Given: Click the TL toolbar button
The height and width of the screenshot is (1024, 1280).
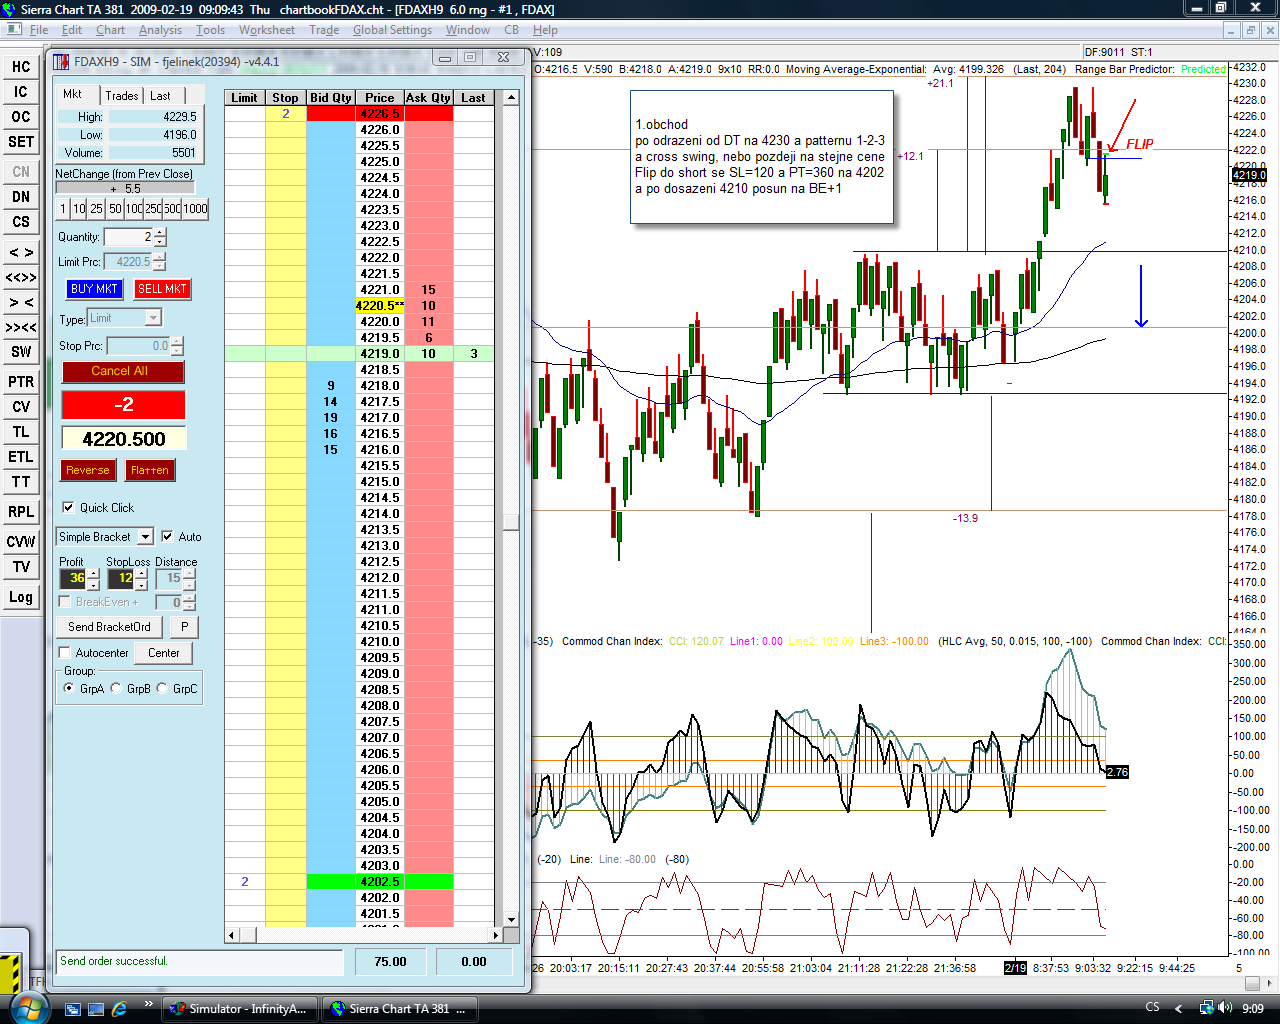Looking at the screenshot, I should [x=21, y=432].
